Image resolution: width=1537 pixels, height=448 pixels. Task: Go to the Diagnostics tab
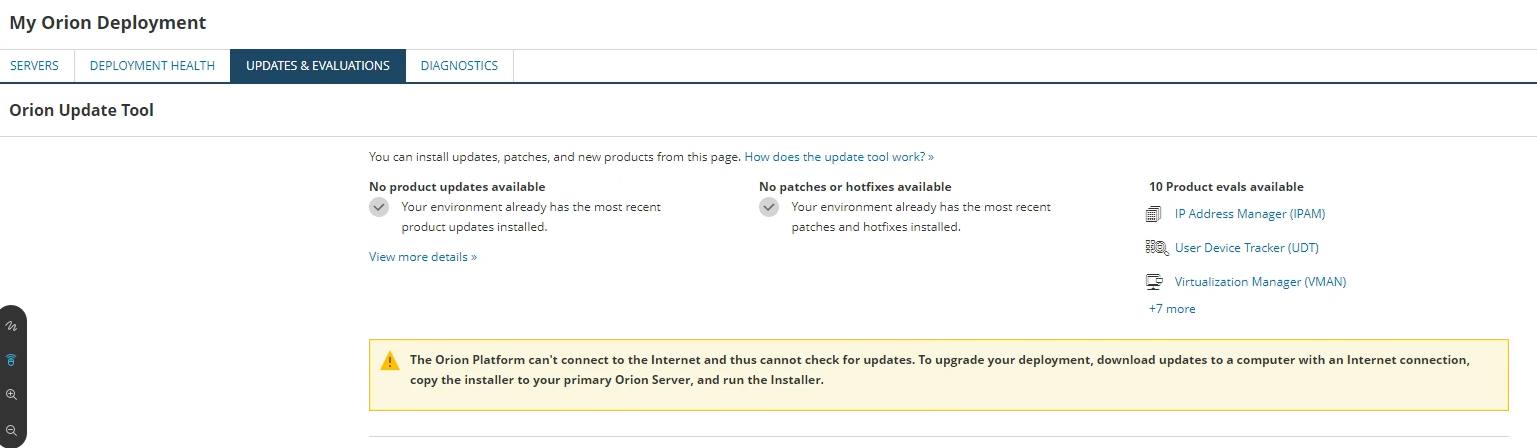click(x=459, y=66)
